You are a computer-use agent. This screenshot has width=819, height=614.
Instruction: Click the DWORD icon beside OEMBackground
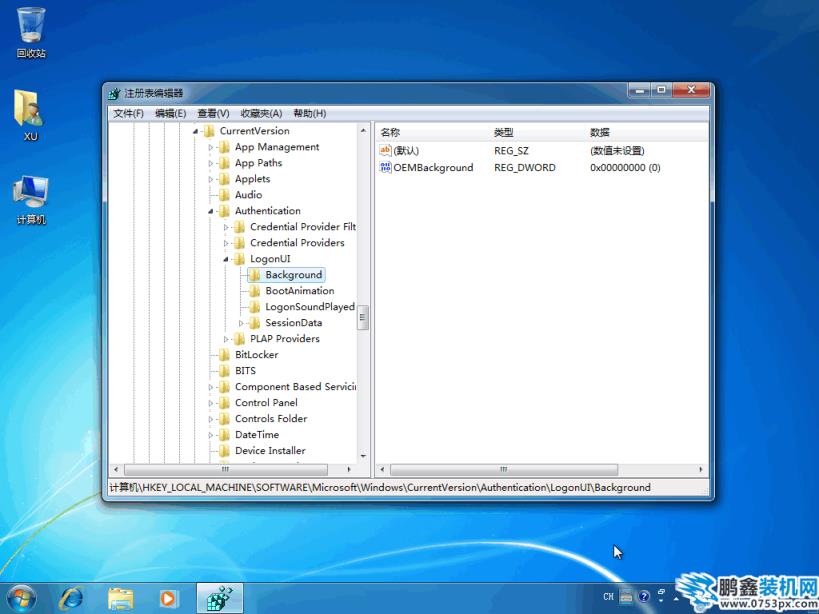pos(385,167)
